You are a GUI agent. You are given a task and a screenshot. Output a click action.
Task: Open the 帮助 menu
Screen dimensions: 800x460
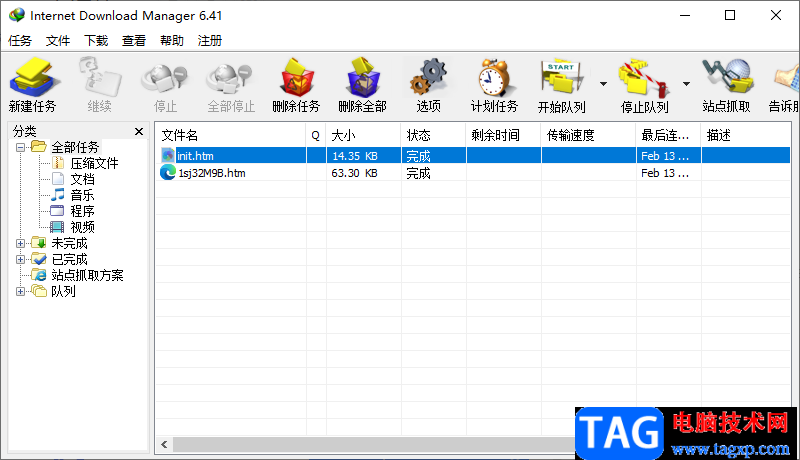pos(171,40)
